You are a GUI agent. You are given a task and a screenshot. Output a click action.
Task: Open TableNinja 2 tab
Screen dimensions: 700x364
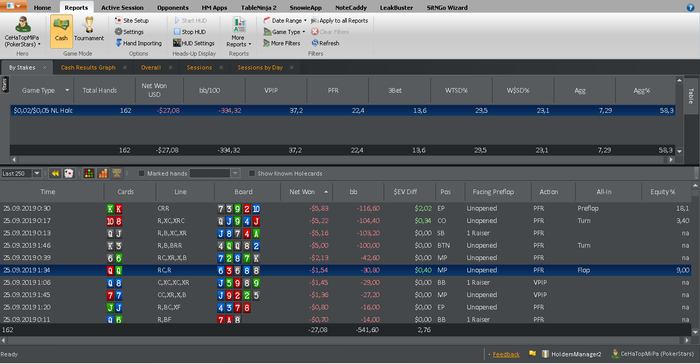tap(258, 8)
